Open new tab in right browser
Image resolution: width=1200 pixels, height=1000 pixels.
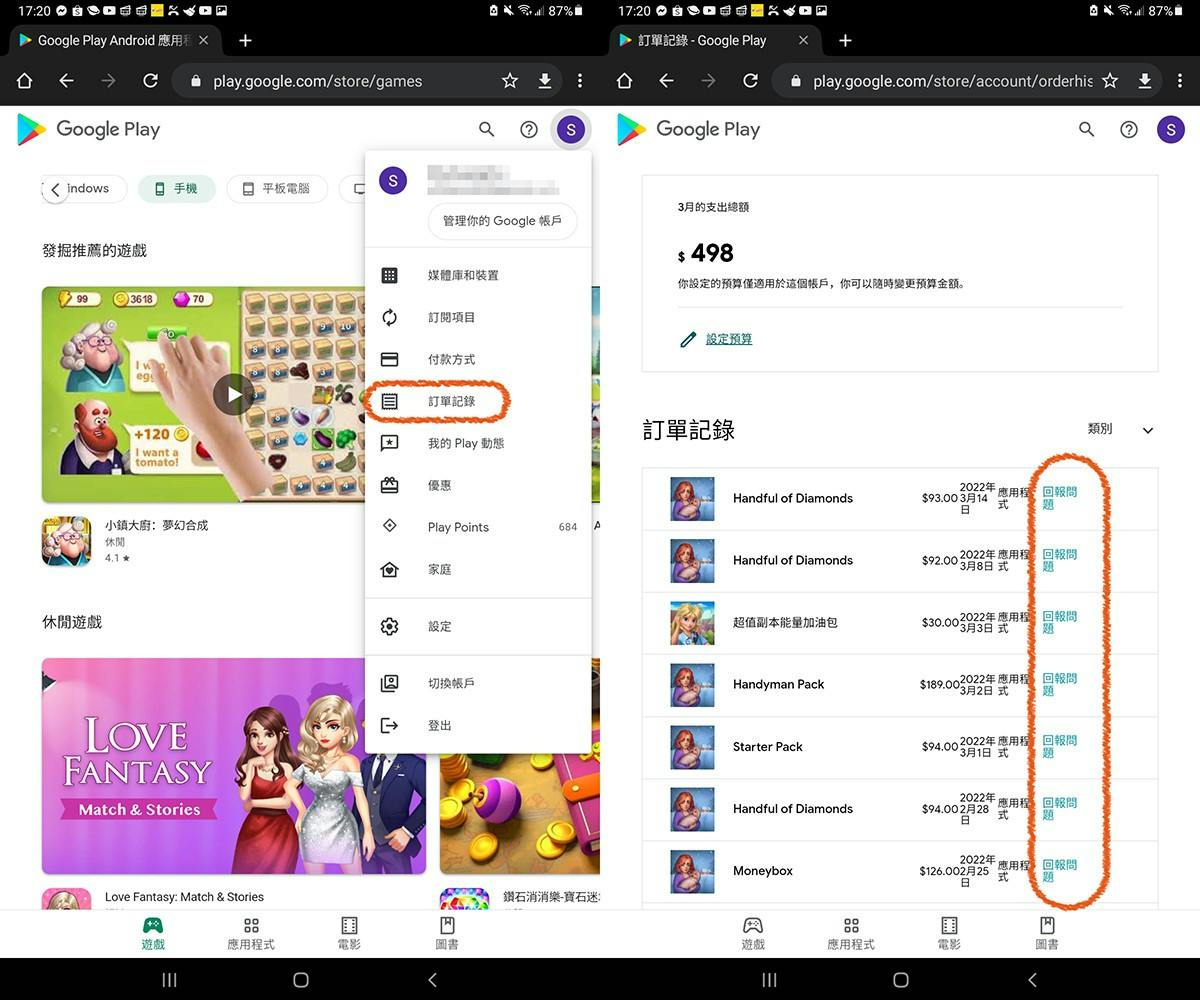click(x=845, y=41)
